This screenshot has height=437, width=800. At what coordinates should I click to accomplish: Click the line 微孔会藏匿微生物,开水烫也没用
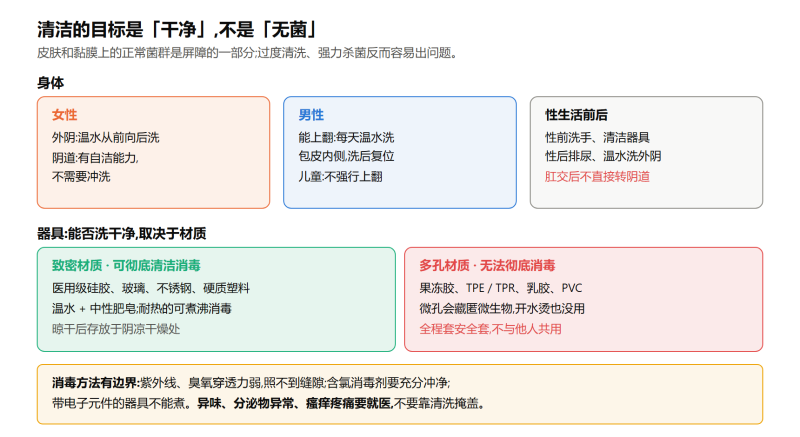click(502, 309)
